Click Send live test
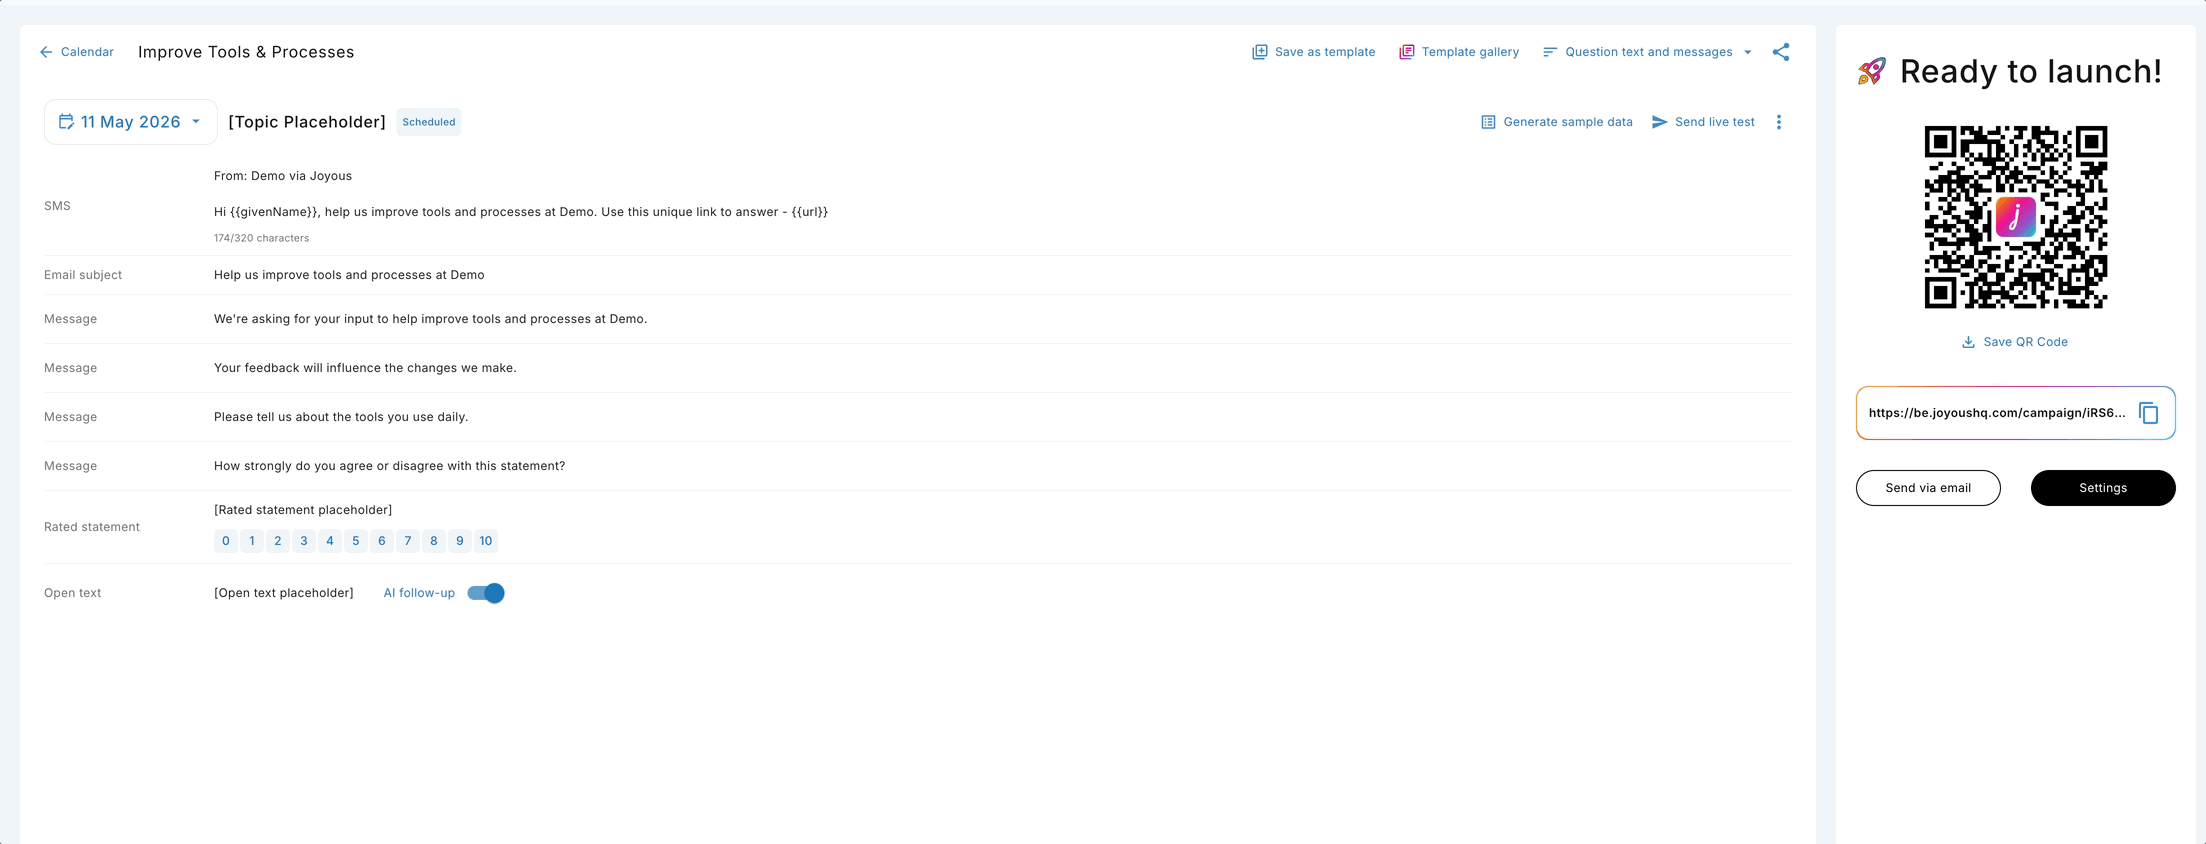Screen dimensions: 2206x844 click(1703, 122)
